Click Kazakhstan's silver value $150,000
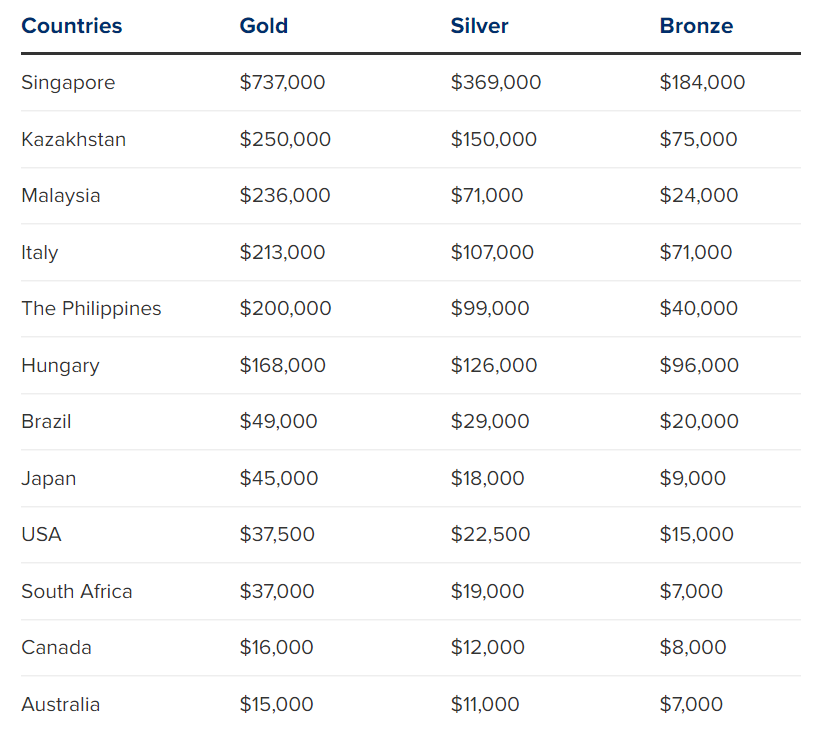This screenshot has width=819, height=736. click(x=494, y=139)
